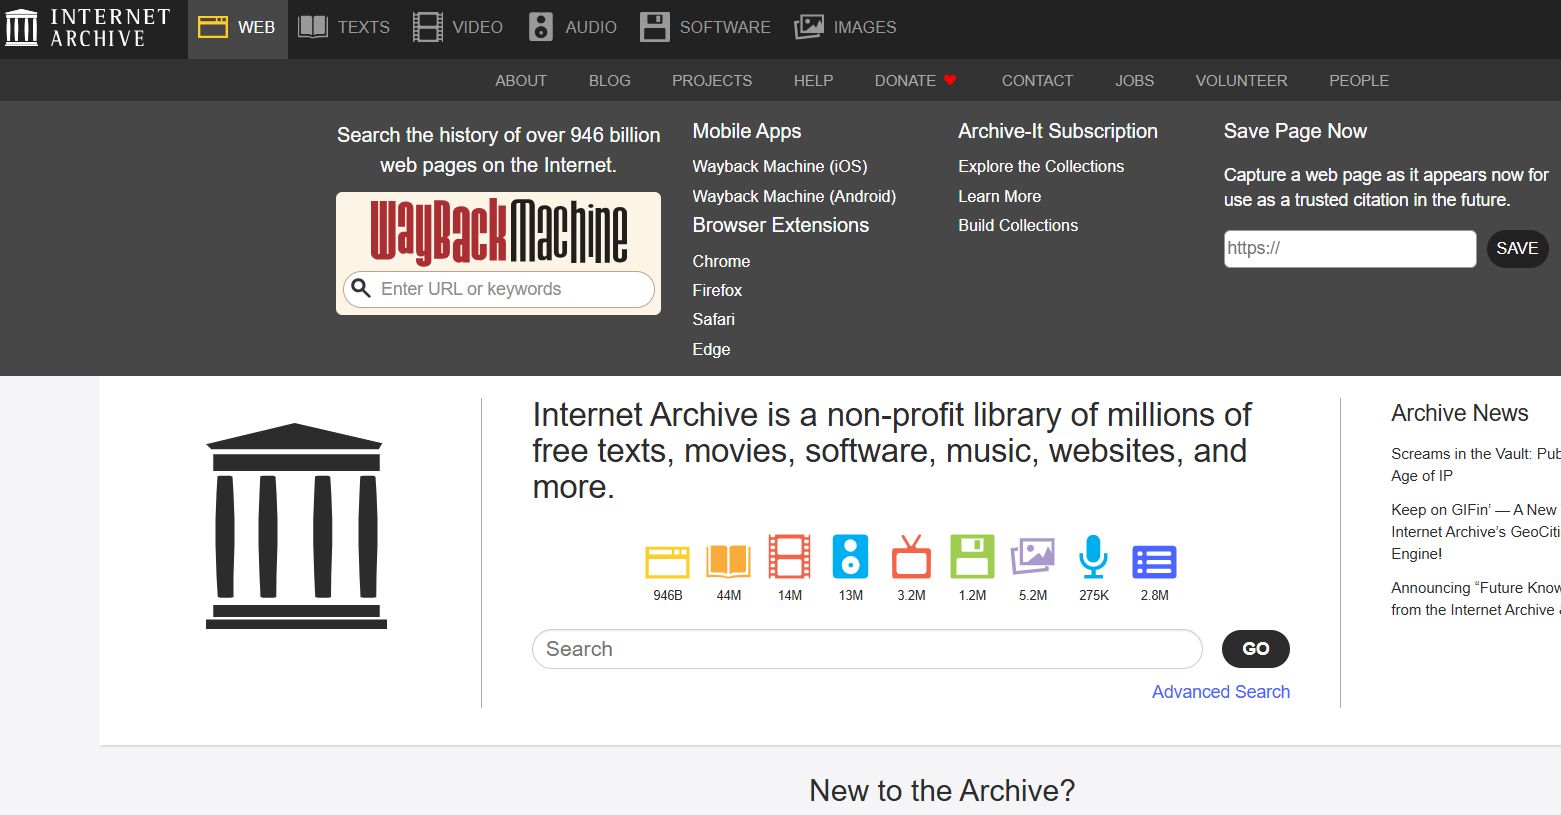Open the Software floppy icon in top navigation
Screen dimensions: 1561x815
(655, 28)
